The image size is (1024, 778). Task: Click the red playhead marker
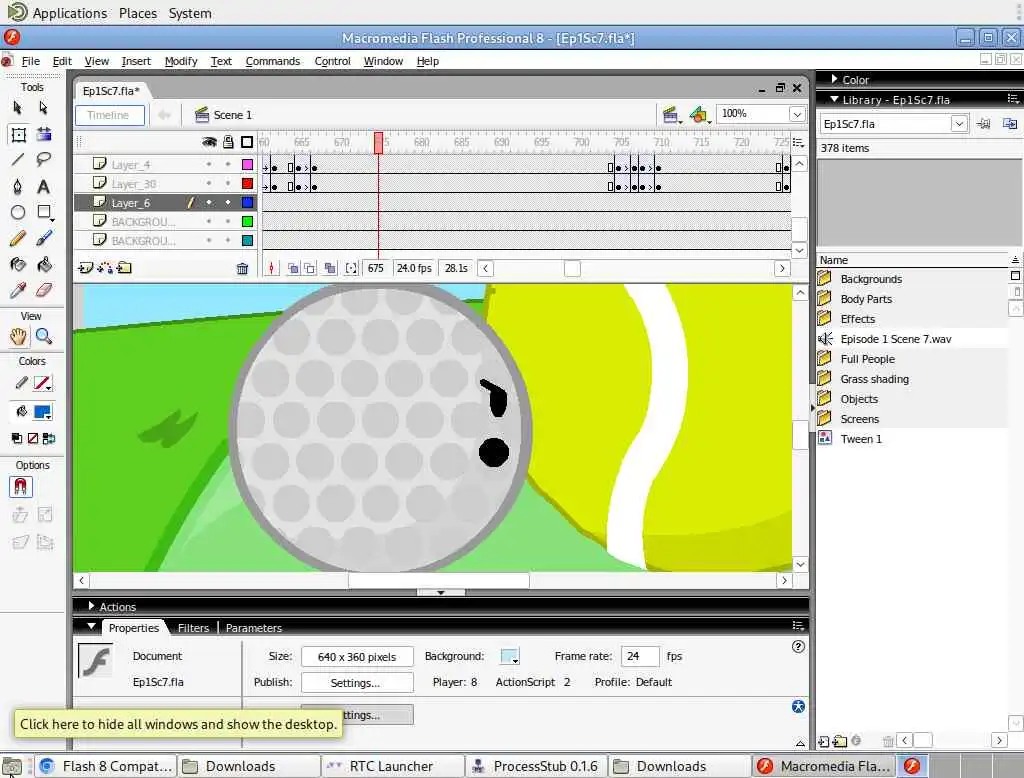[378, 143]
